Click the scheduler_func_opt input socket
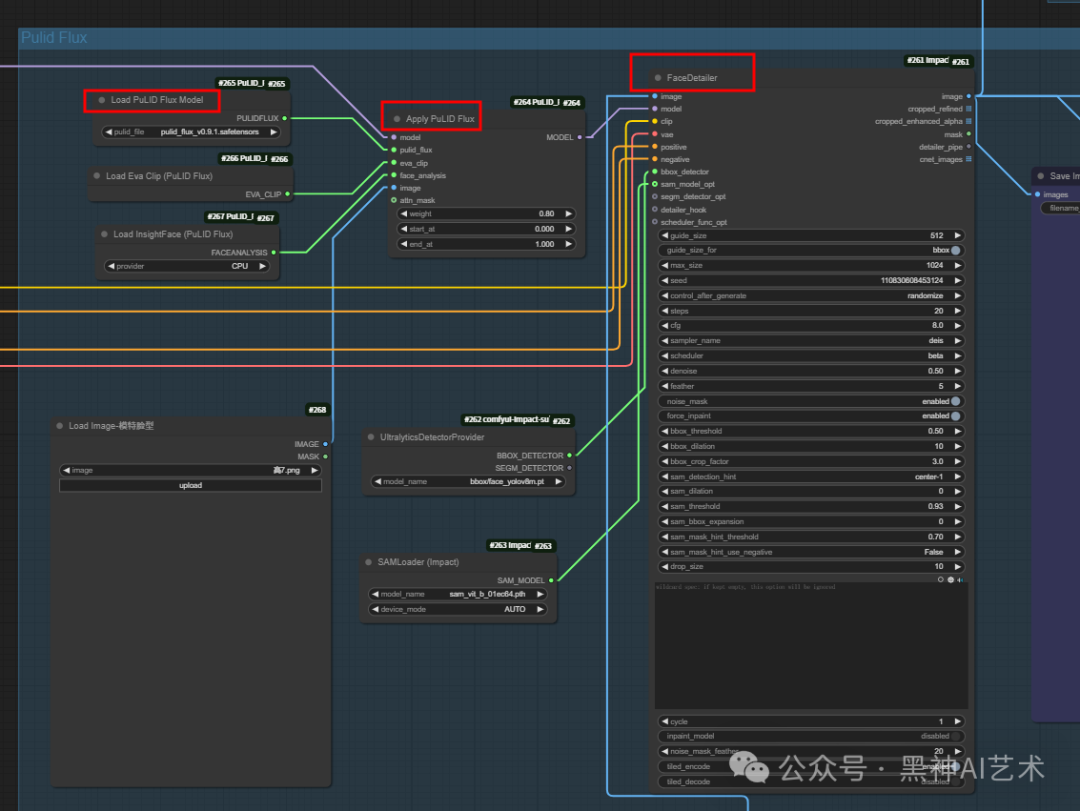Viewport: 1080px width, 811px height. [x=654, y=222]
